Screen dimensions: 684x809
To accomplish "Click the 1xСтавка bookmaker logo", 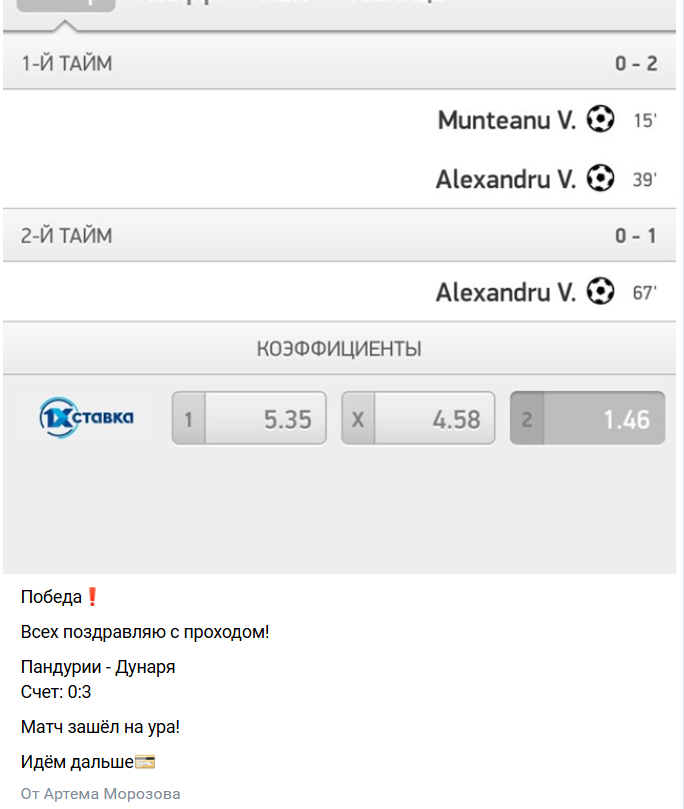I will [x=85, y=417].
